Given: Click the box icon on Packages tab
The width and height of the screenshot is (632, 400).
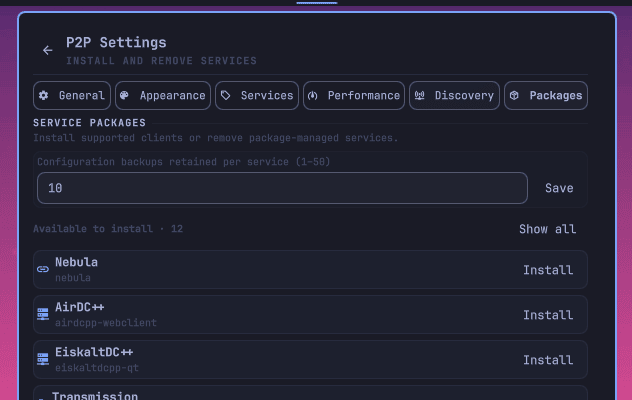Looking at the screenshot, I should coord(514,95).
